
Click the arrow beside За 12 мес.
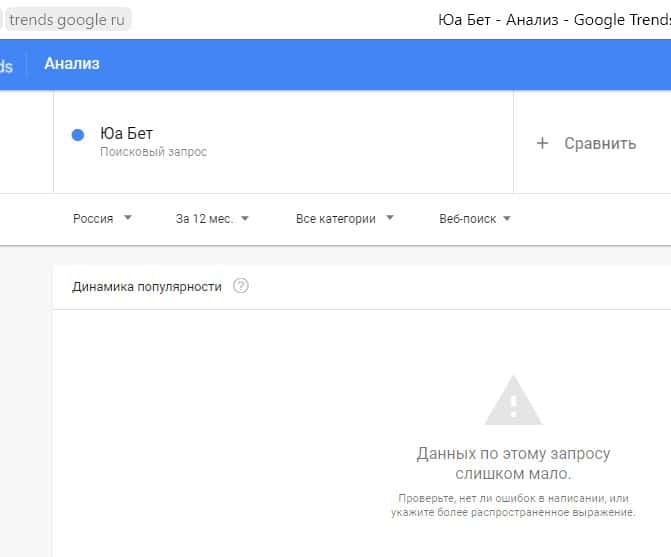coord(245,218)
